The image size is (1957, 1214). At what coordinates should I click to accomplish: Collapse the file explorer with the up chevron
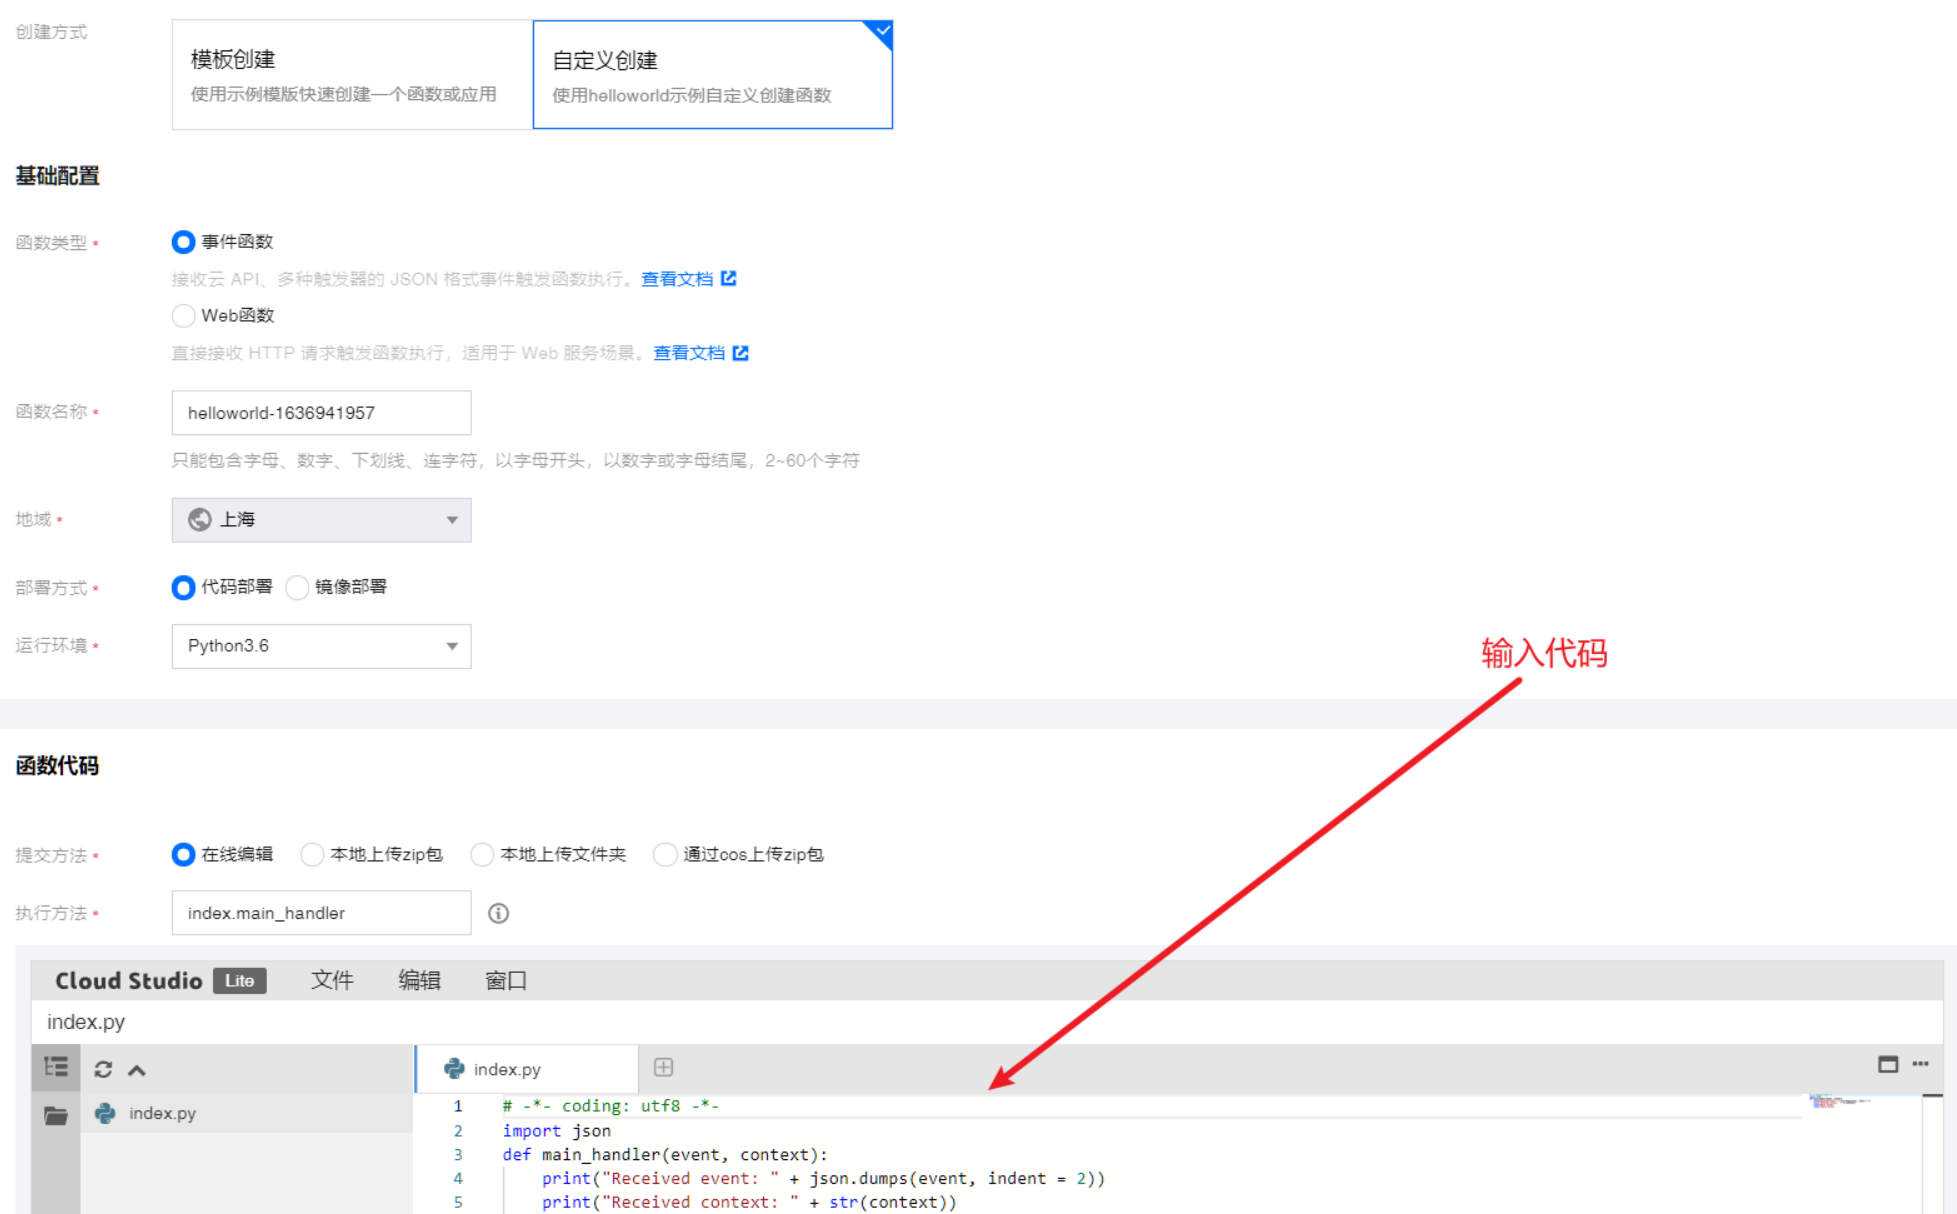click(x=137, y=1070)
